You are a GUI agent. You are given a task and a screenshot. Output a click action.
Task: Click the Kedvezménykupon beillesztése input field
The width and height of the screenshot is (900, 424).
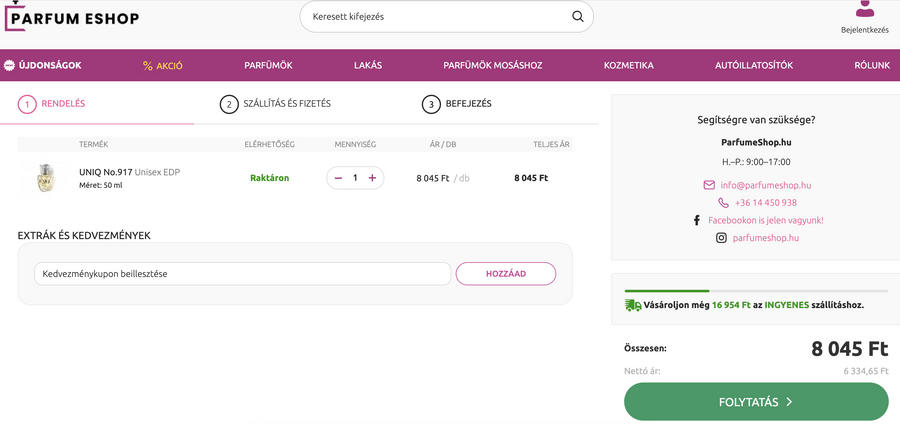(242, 274)
